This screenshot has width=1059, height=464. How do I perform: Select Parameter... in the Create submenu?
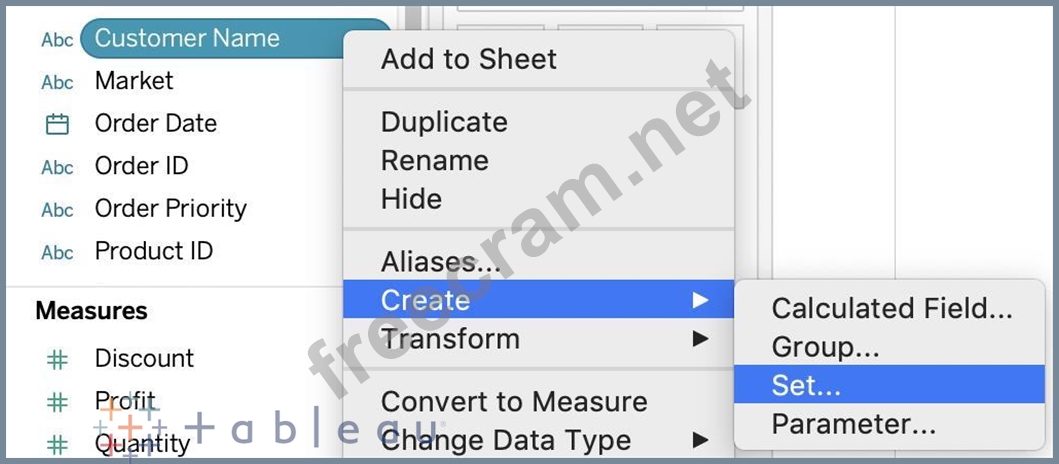(x=853, y=424)
